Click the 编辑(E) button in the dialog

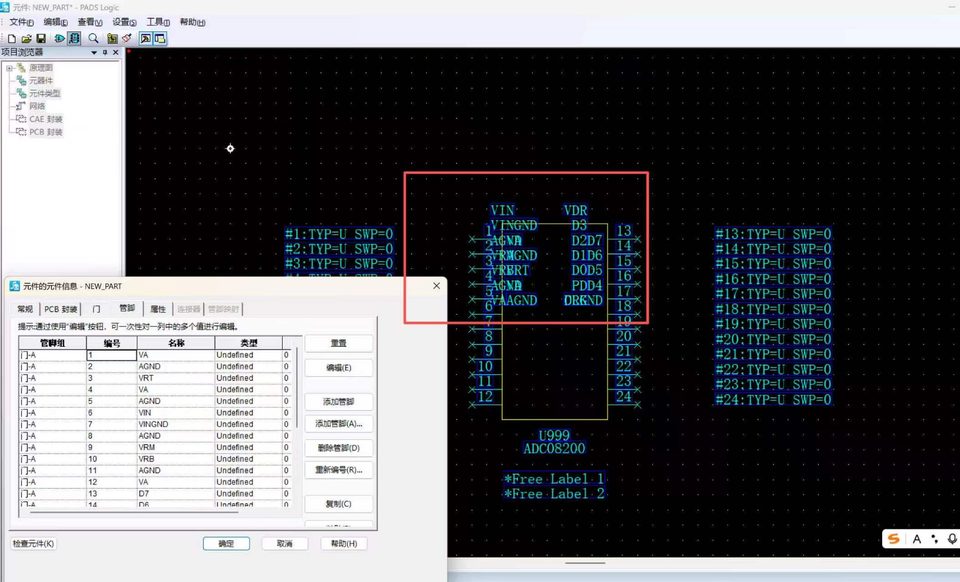point(339,368)
